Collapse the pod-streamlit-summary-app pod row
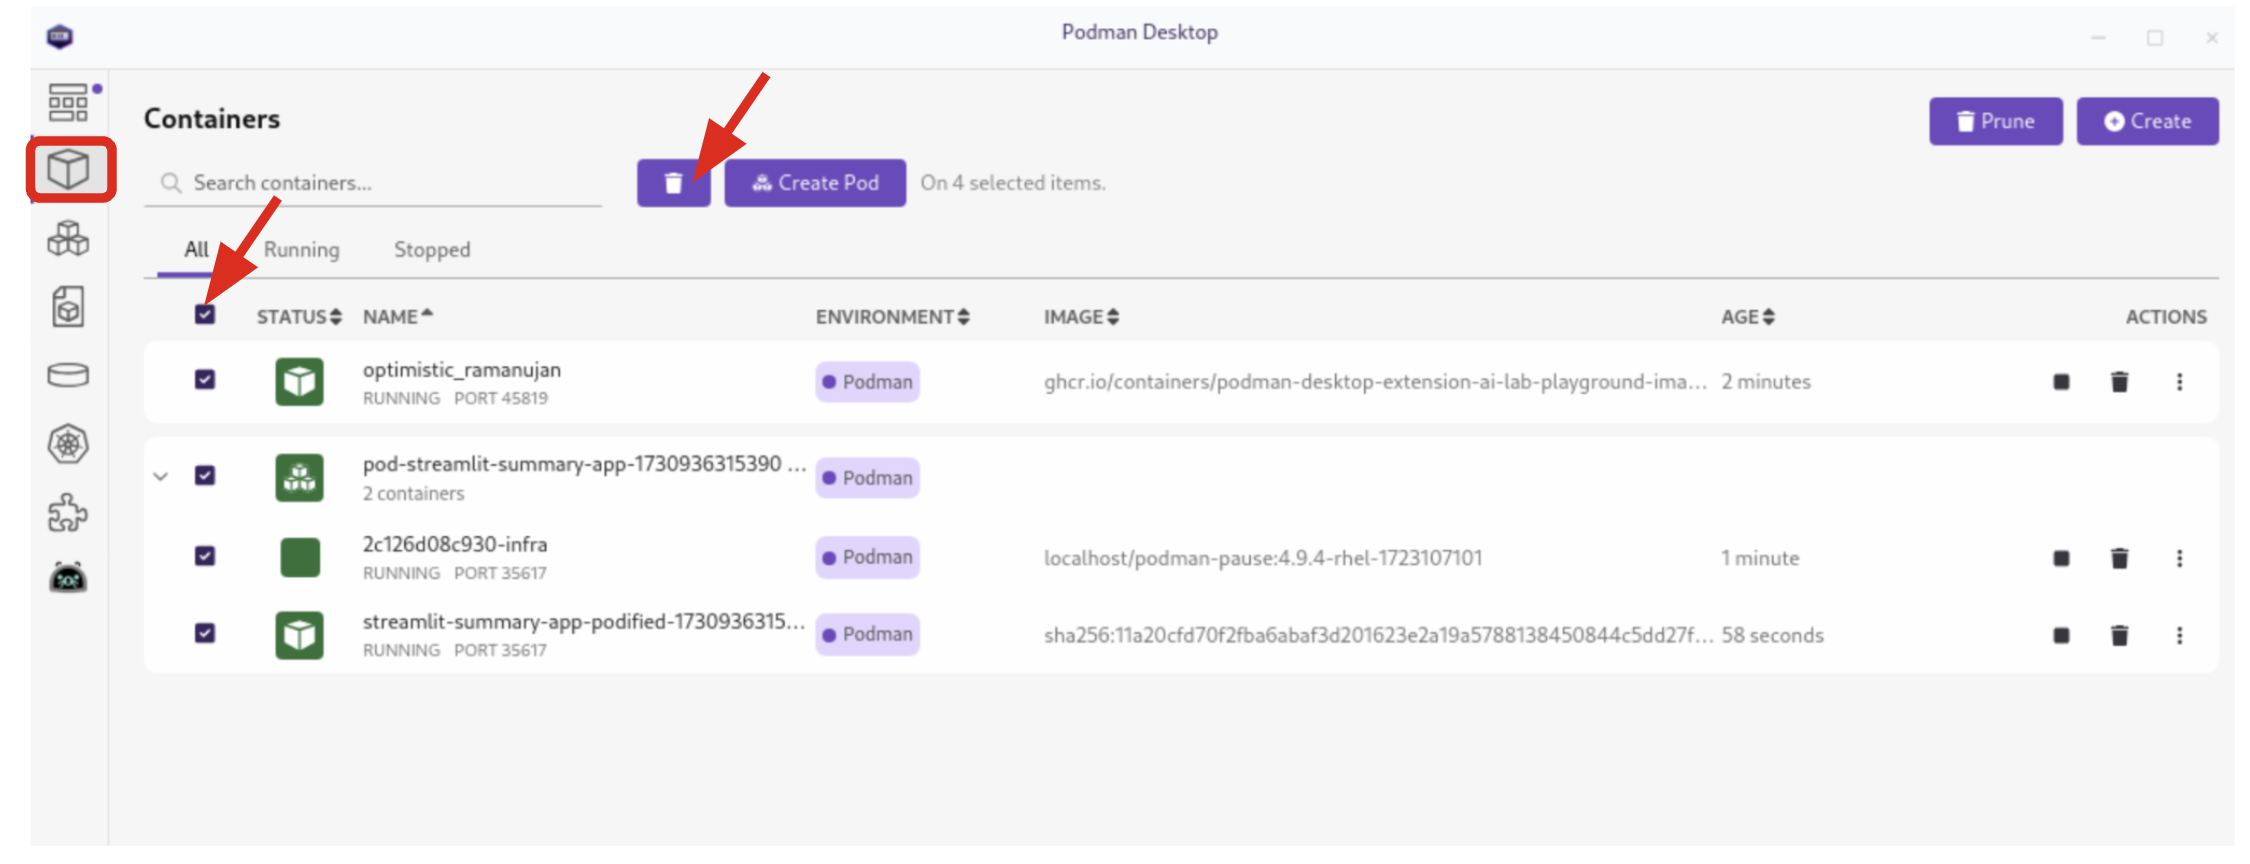Viewport: 2250px width, 864px height. (161, 476)
